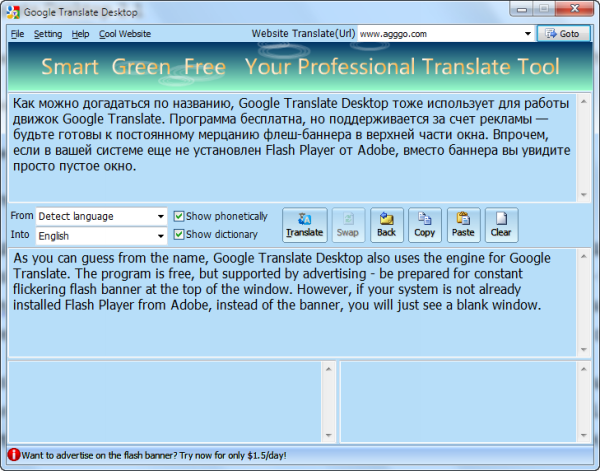Click the Translate button icon
This screenshot has width=600, height=471.
pyautogui.click(x=305, y=225)
